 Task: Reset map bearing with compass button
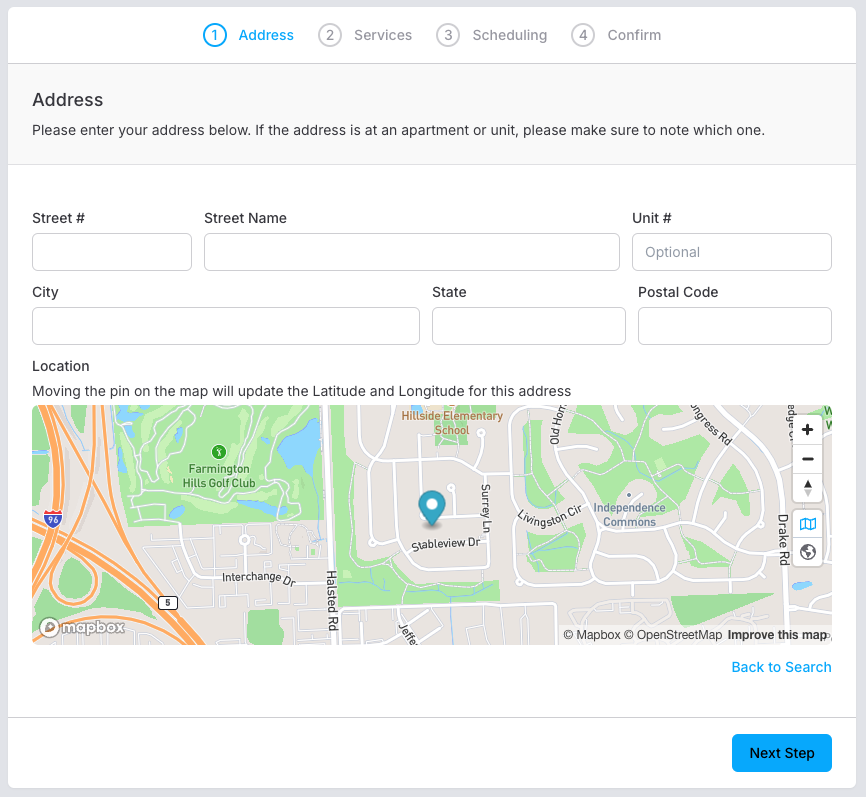(807, 488)
